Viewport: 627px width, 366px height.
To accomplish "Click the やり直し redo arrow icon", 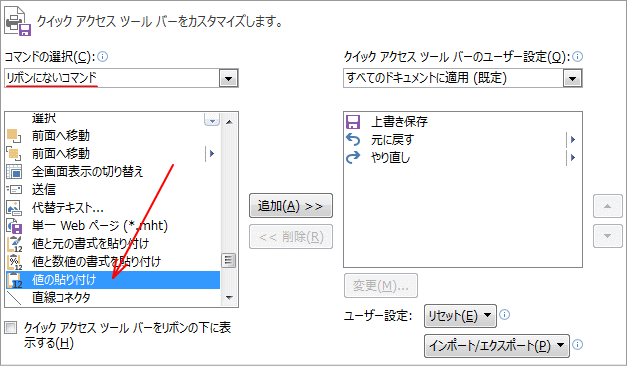I will (x=353, y=158).
